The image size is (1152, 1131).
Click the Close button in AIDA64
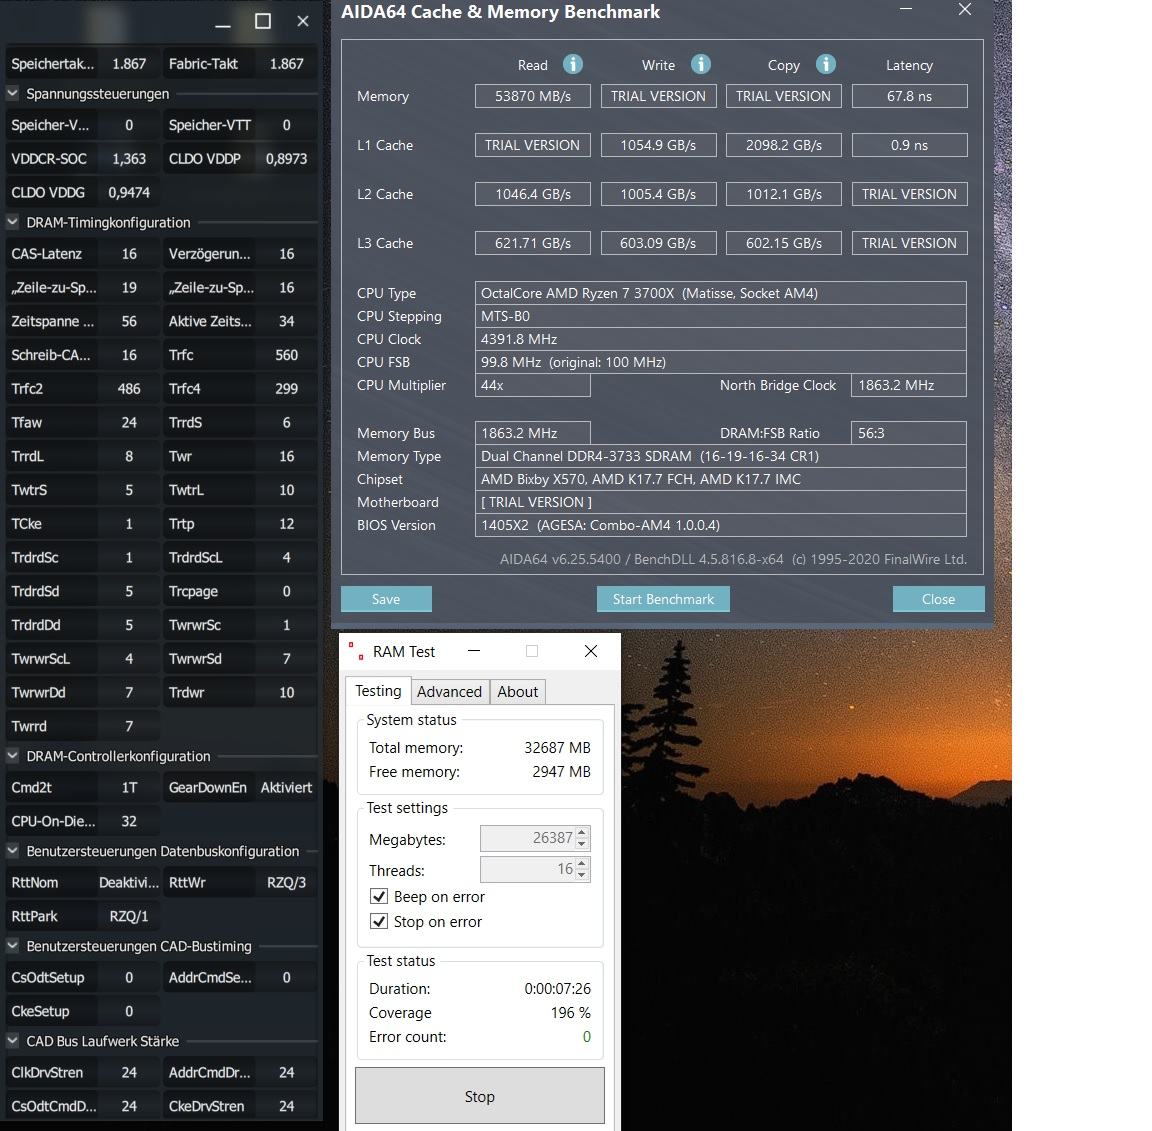tap(938, 599)
